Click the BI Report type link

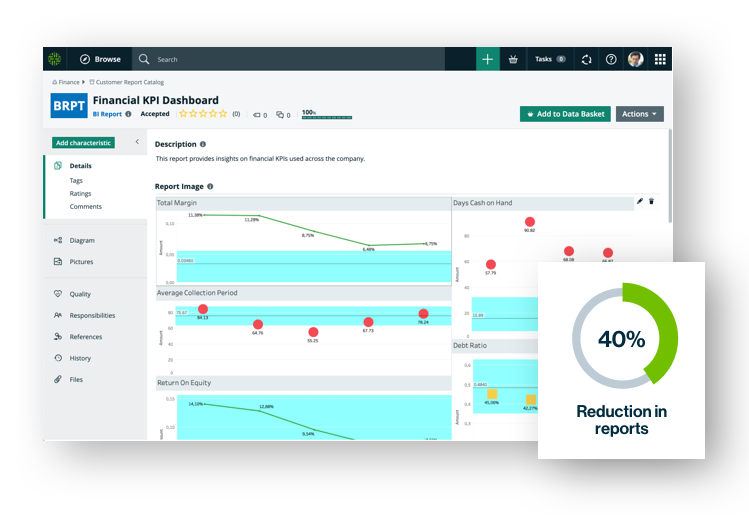pyautogui.click(x=107, y=114)
